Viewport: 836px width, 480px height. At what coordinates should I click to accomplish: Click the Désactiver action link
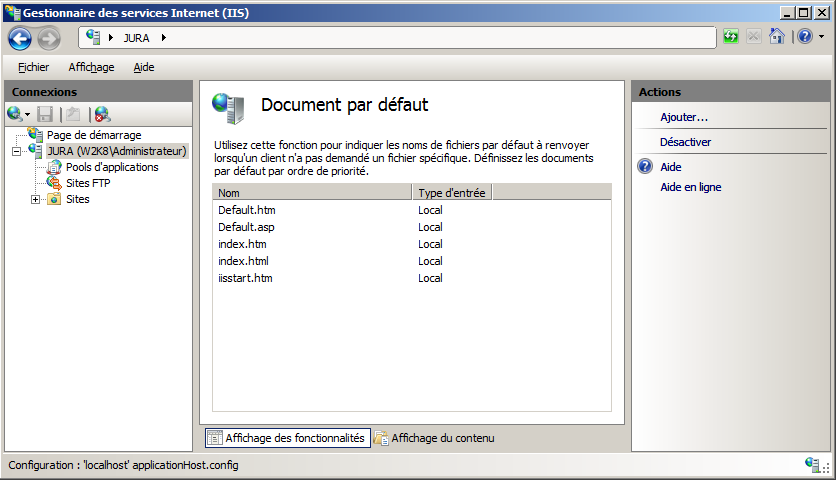685,142
